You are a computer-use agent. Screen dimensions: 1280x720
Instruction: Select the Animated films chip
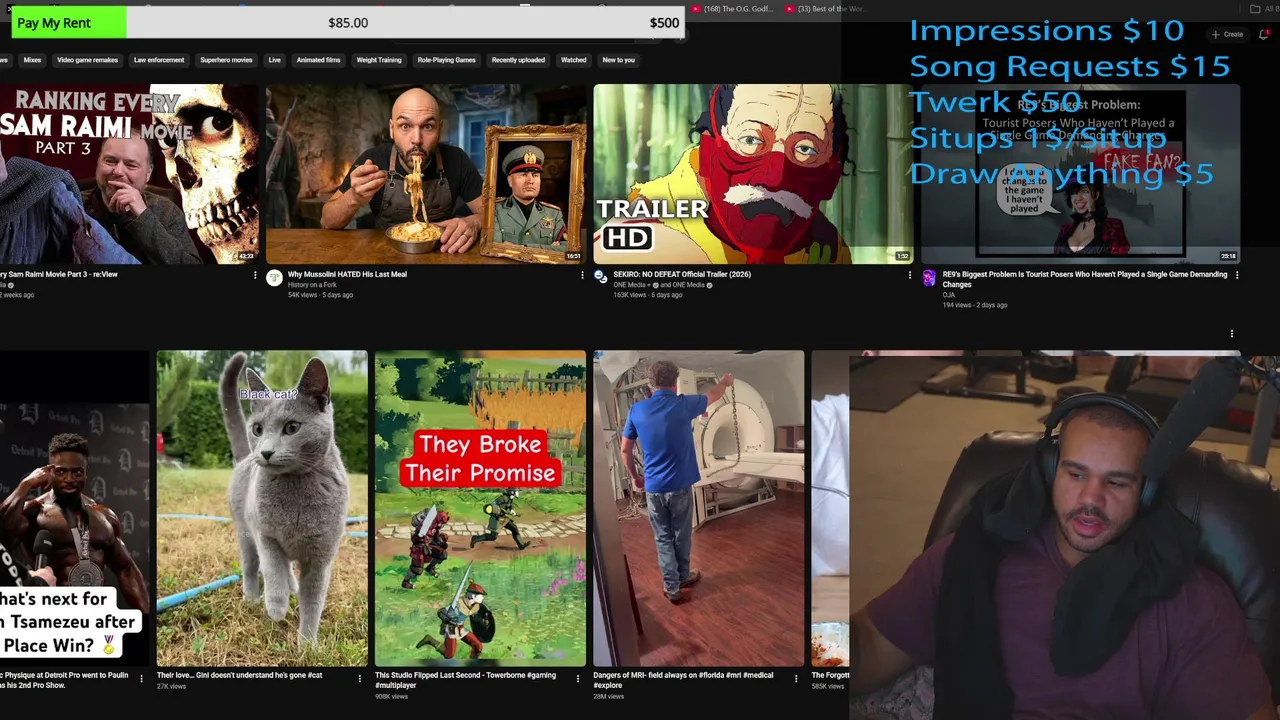(x=318, y=60)
